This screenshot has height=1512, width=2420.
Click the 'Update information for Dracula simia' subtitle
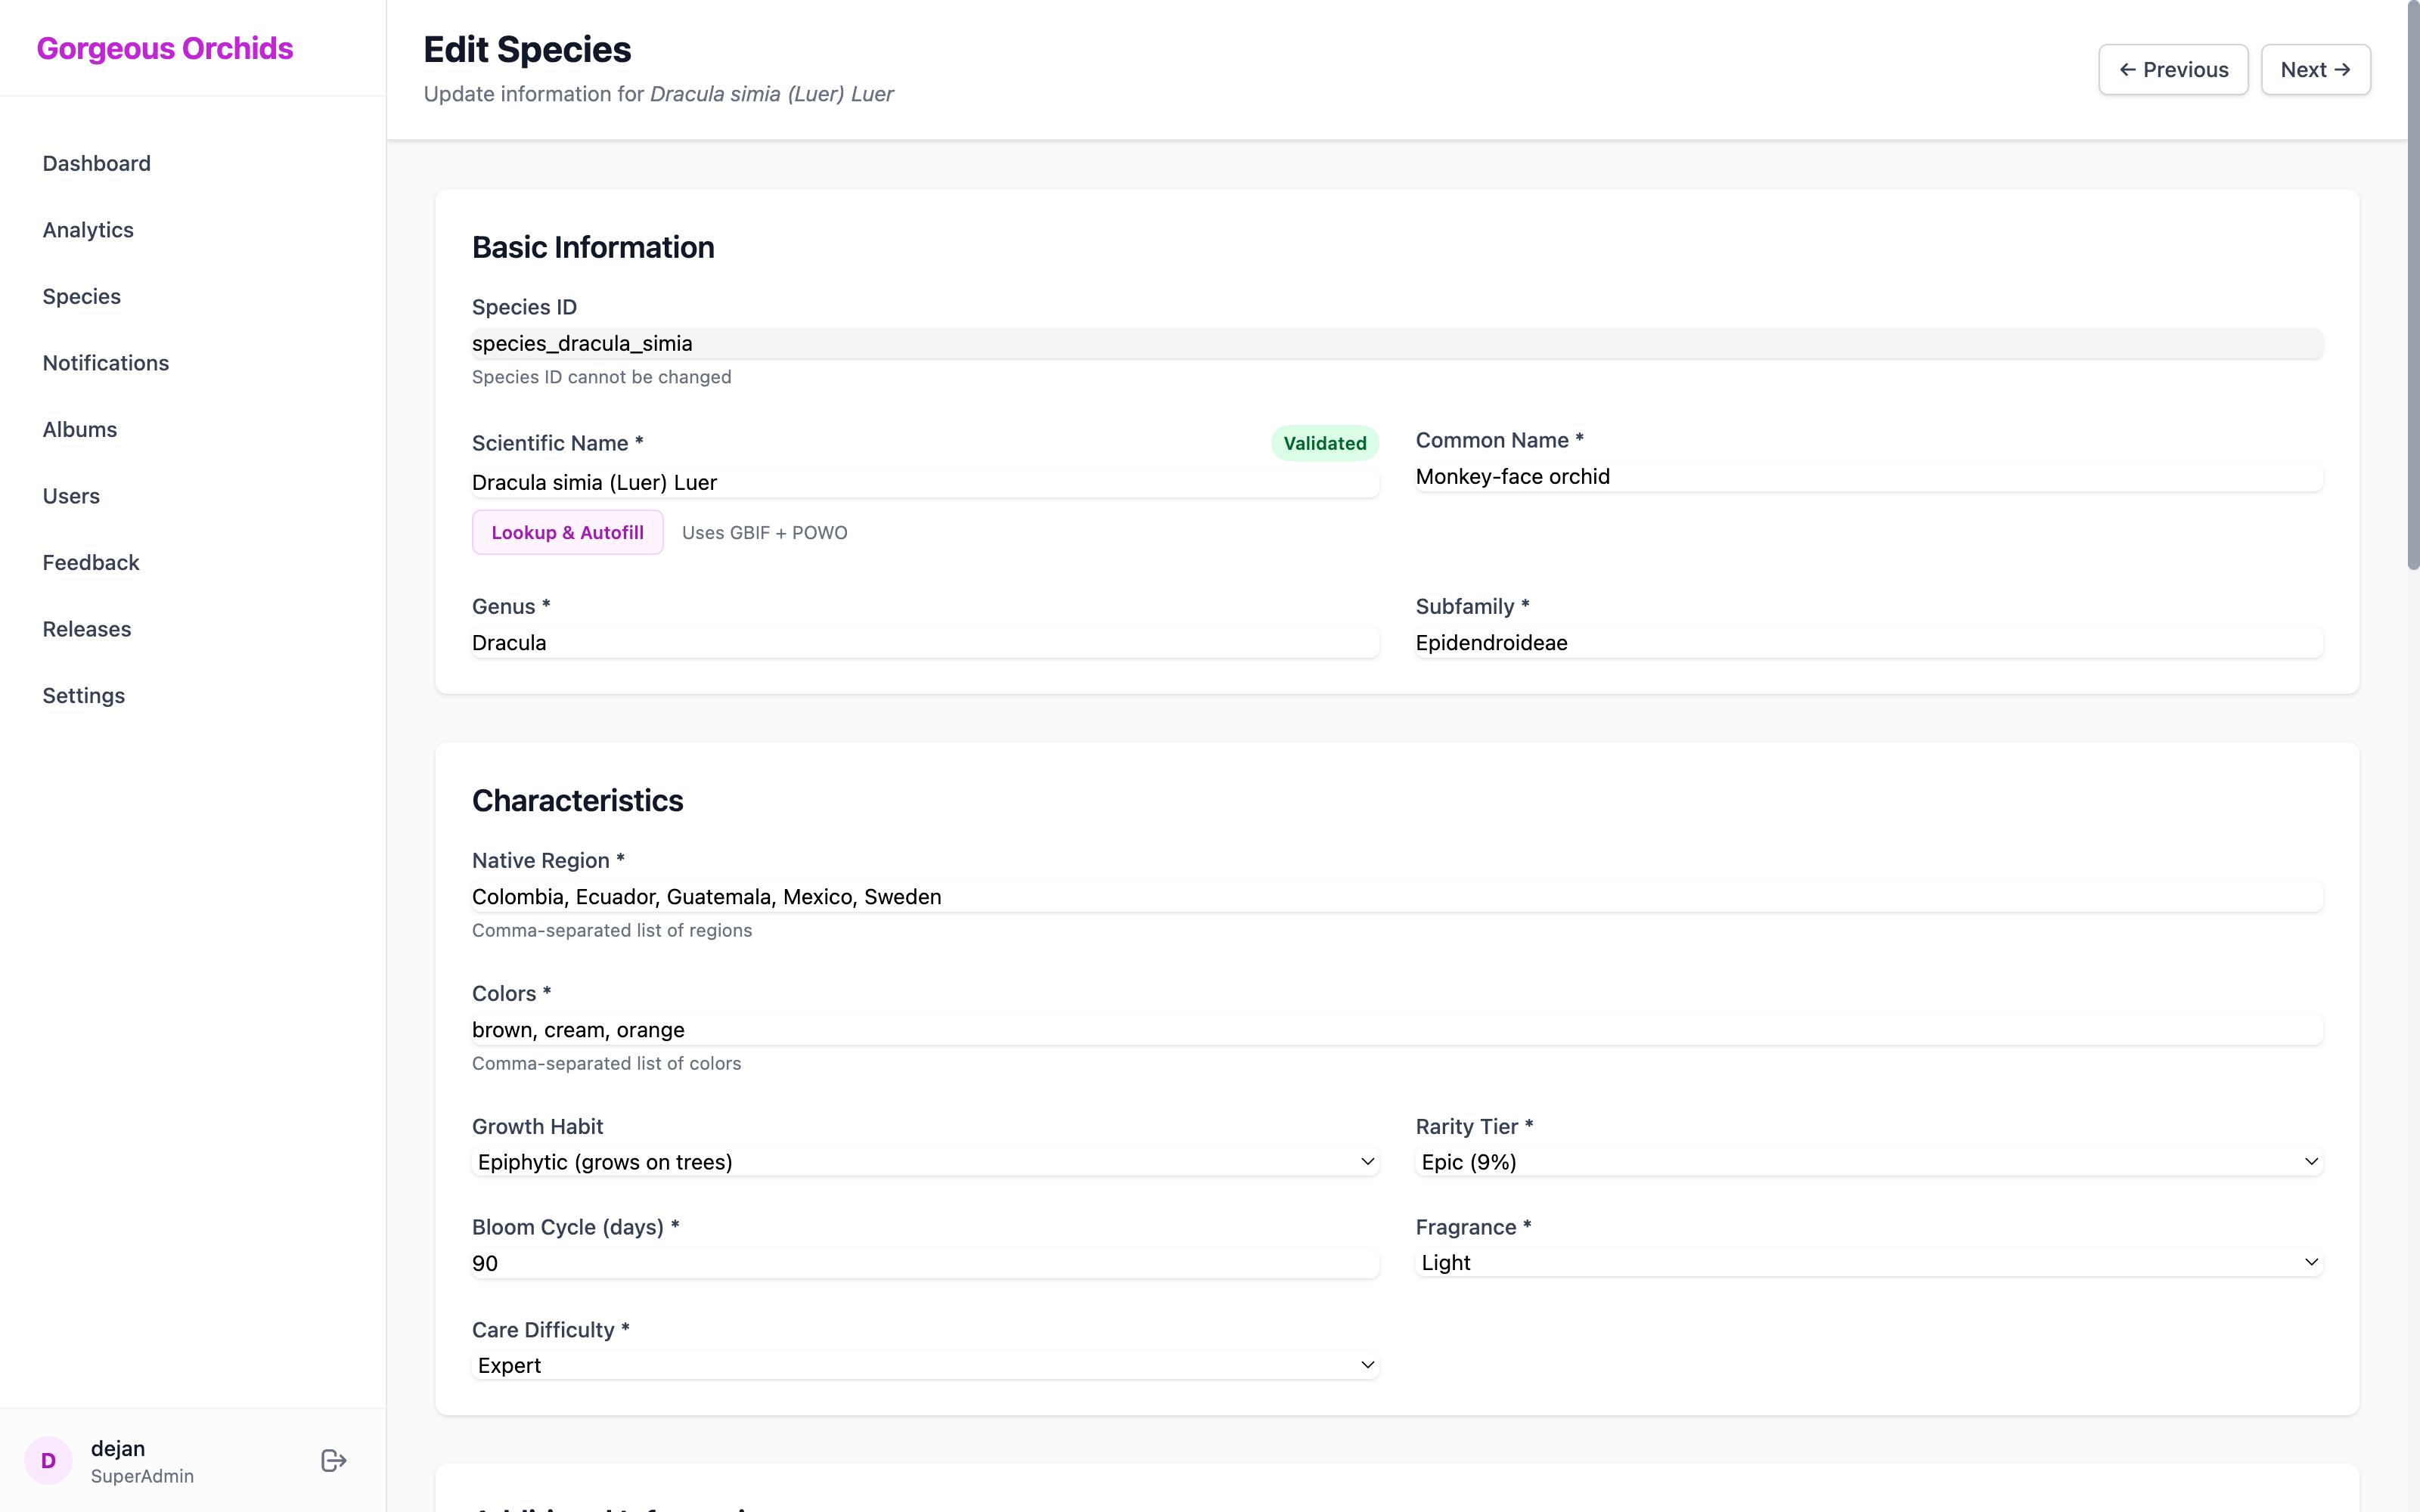pyautogui.click(x=658, y=94)
